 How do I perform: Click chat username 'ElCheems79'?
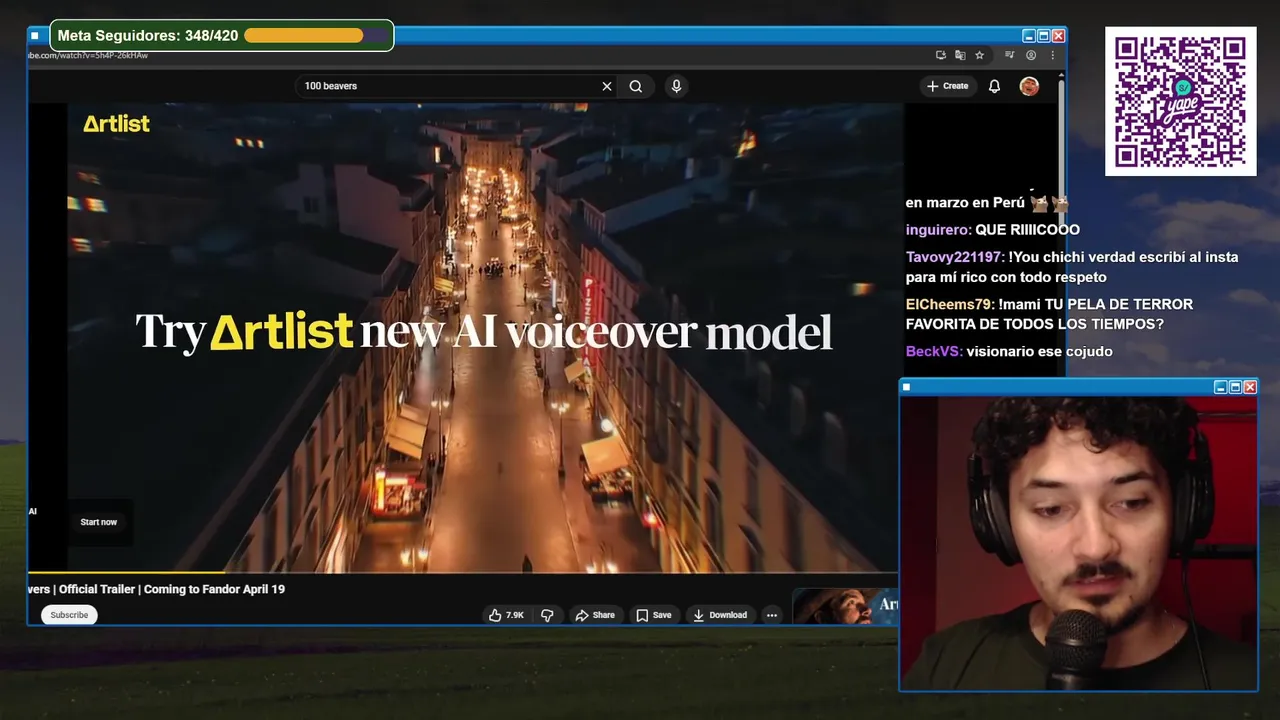[950, 304]
